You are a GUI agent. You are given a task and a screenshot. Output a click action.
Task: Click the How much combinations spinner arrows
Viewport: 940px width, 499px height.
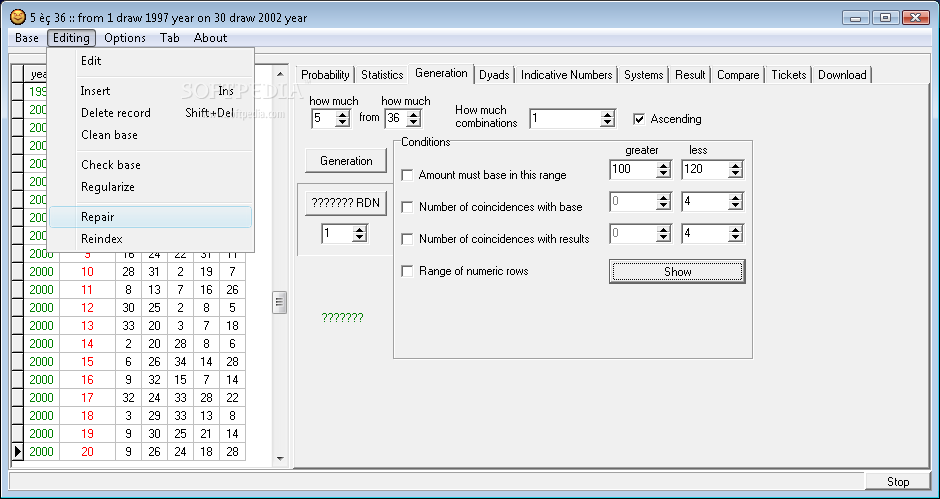[608, 118]
